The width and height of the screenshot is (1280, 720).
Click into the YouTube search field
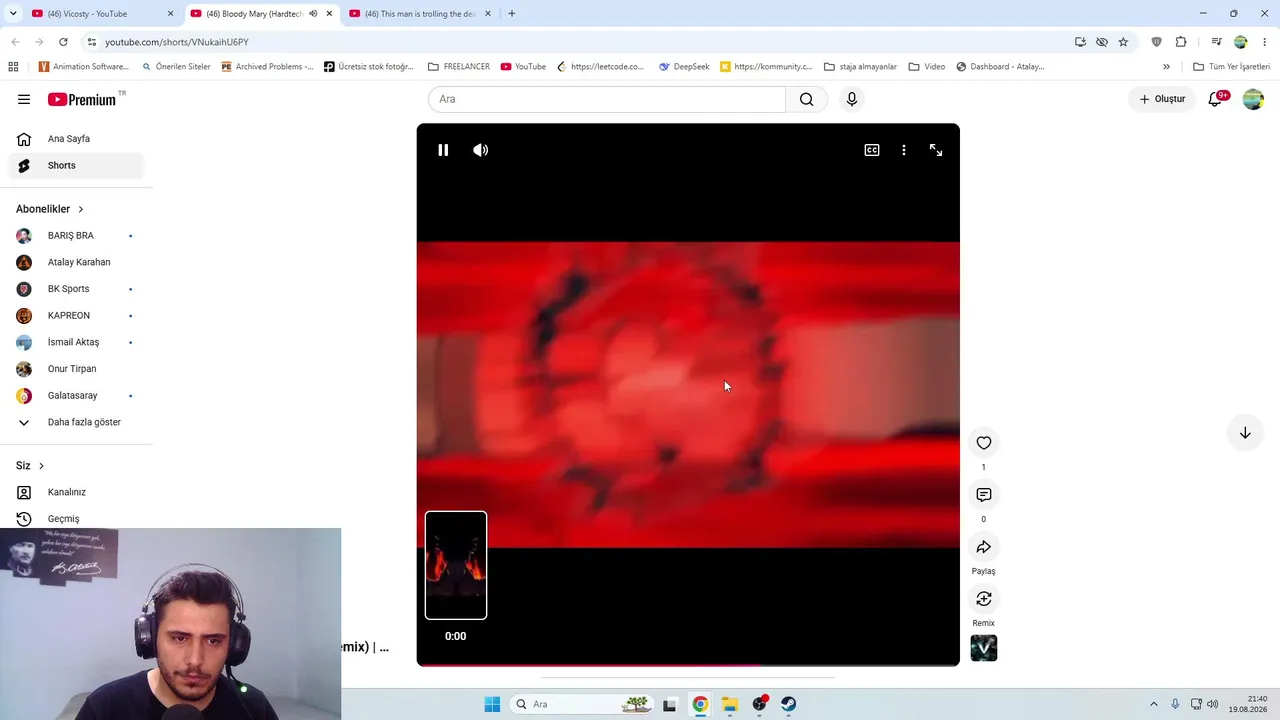click(607, 99)
